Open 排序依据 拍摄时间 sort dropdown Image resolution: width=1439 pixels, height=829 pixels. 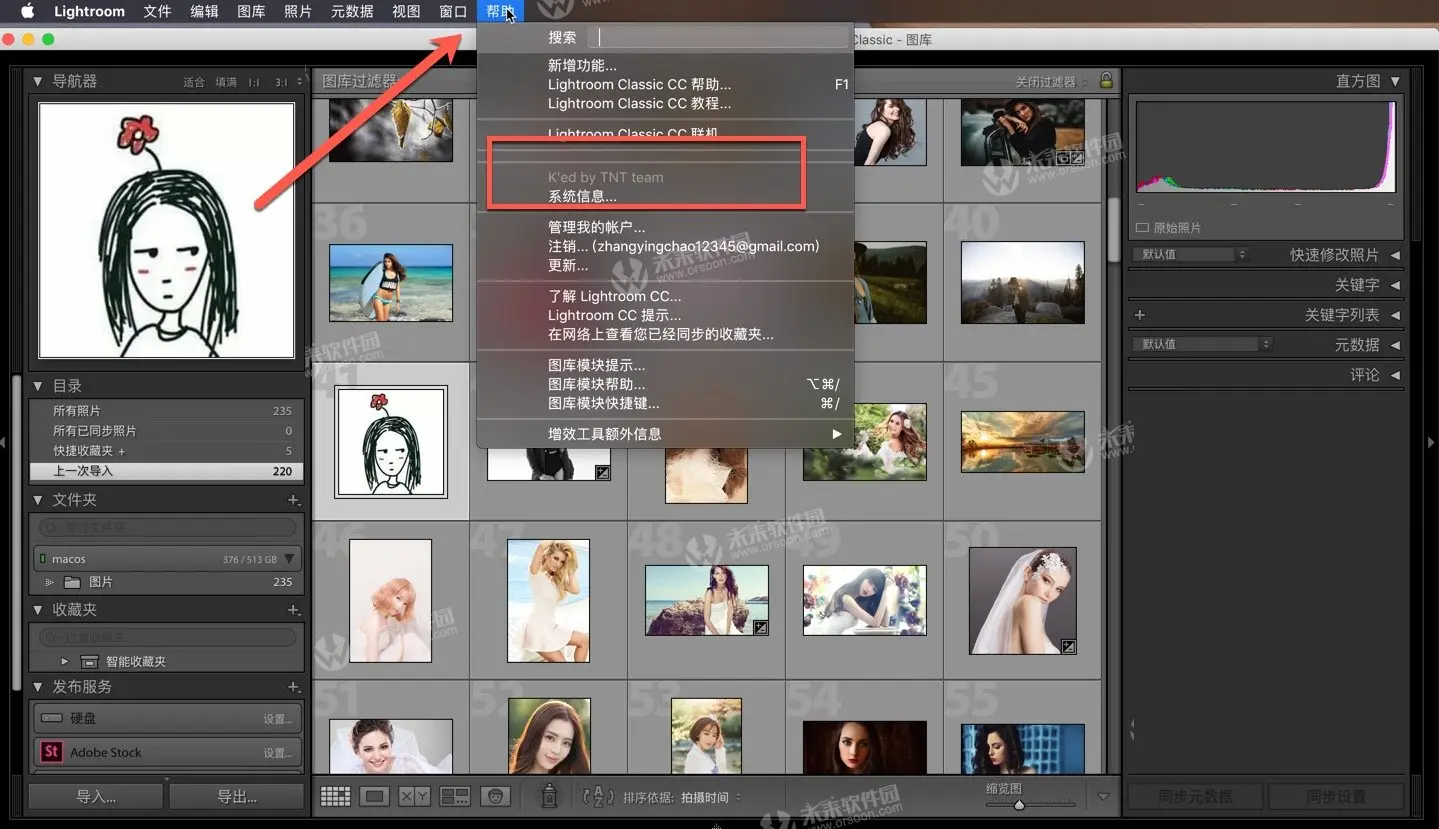tap(710, 797)
